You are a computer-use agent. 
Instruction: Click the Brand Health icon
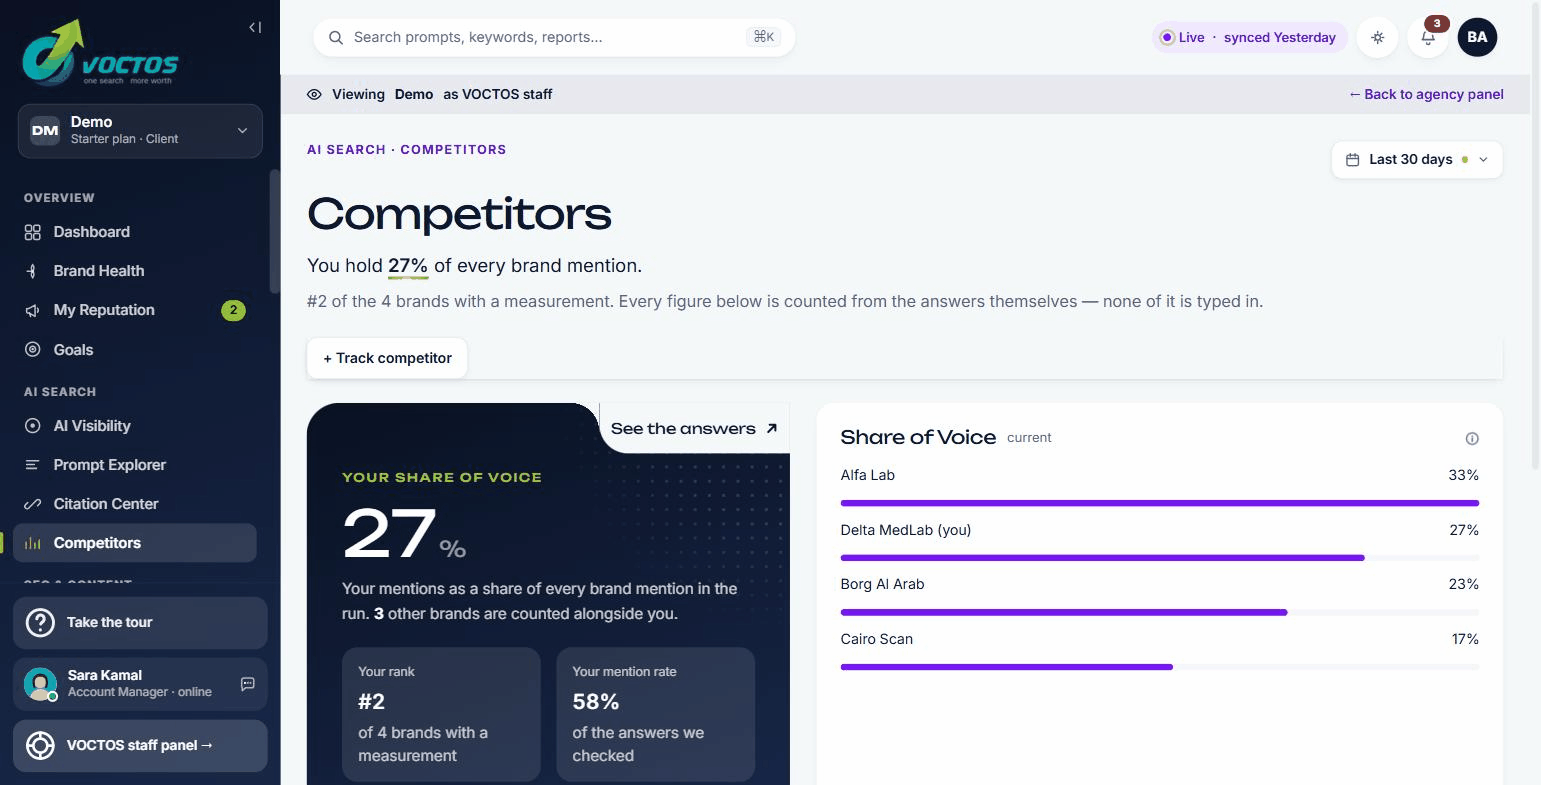click(x=33, y=271)
